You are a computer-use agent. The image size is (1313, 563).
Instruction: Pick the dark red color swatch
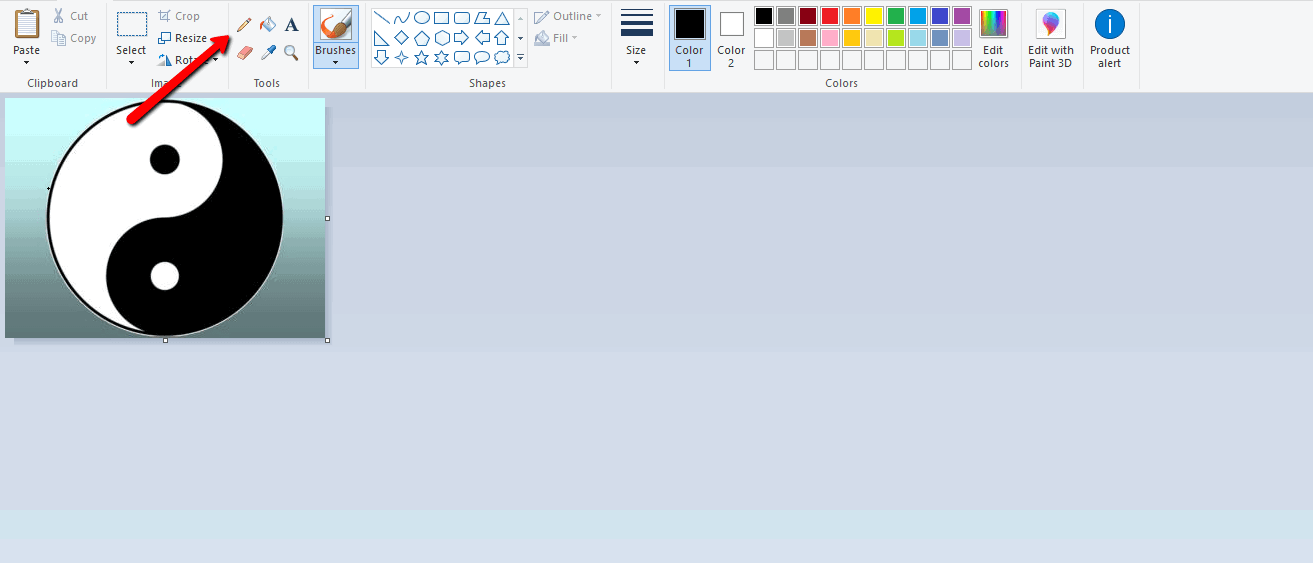pos(808,16)
